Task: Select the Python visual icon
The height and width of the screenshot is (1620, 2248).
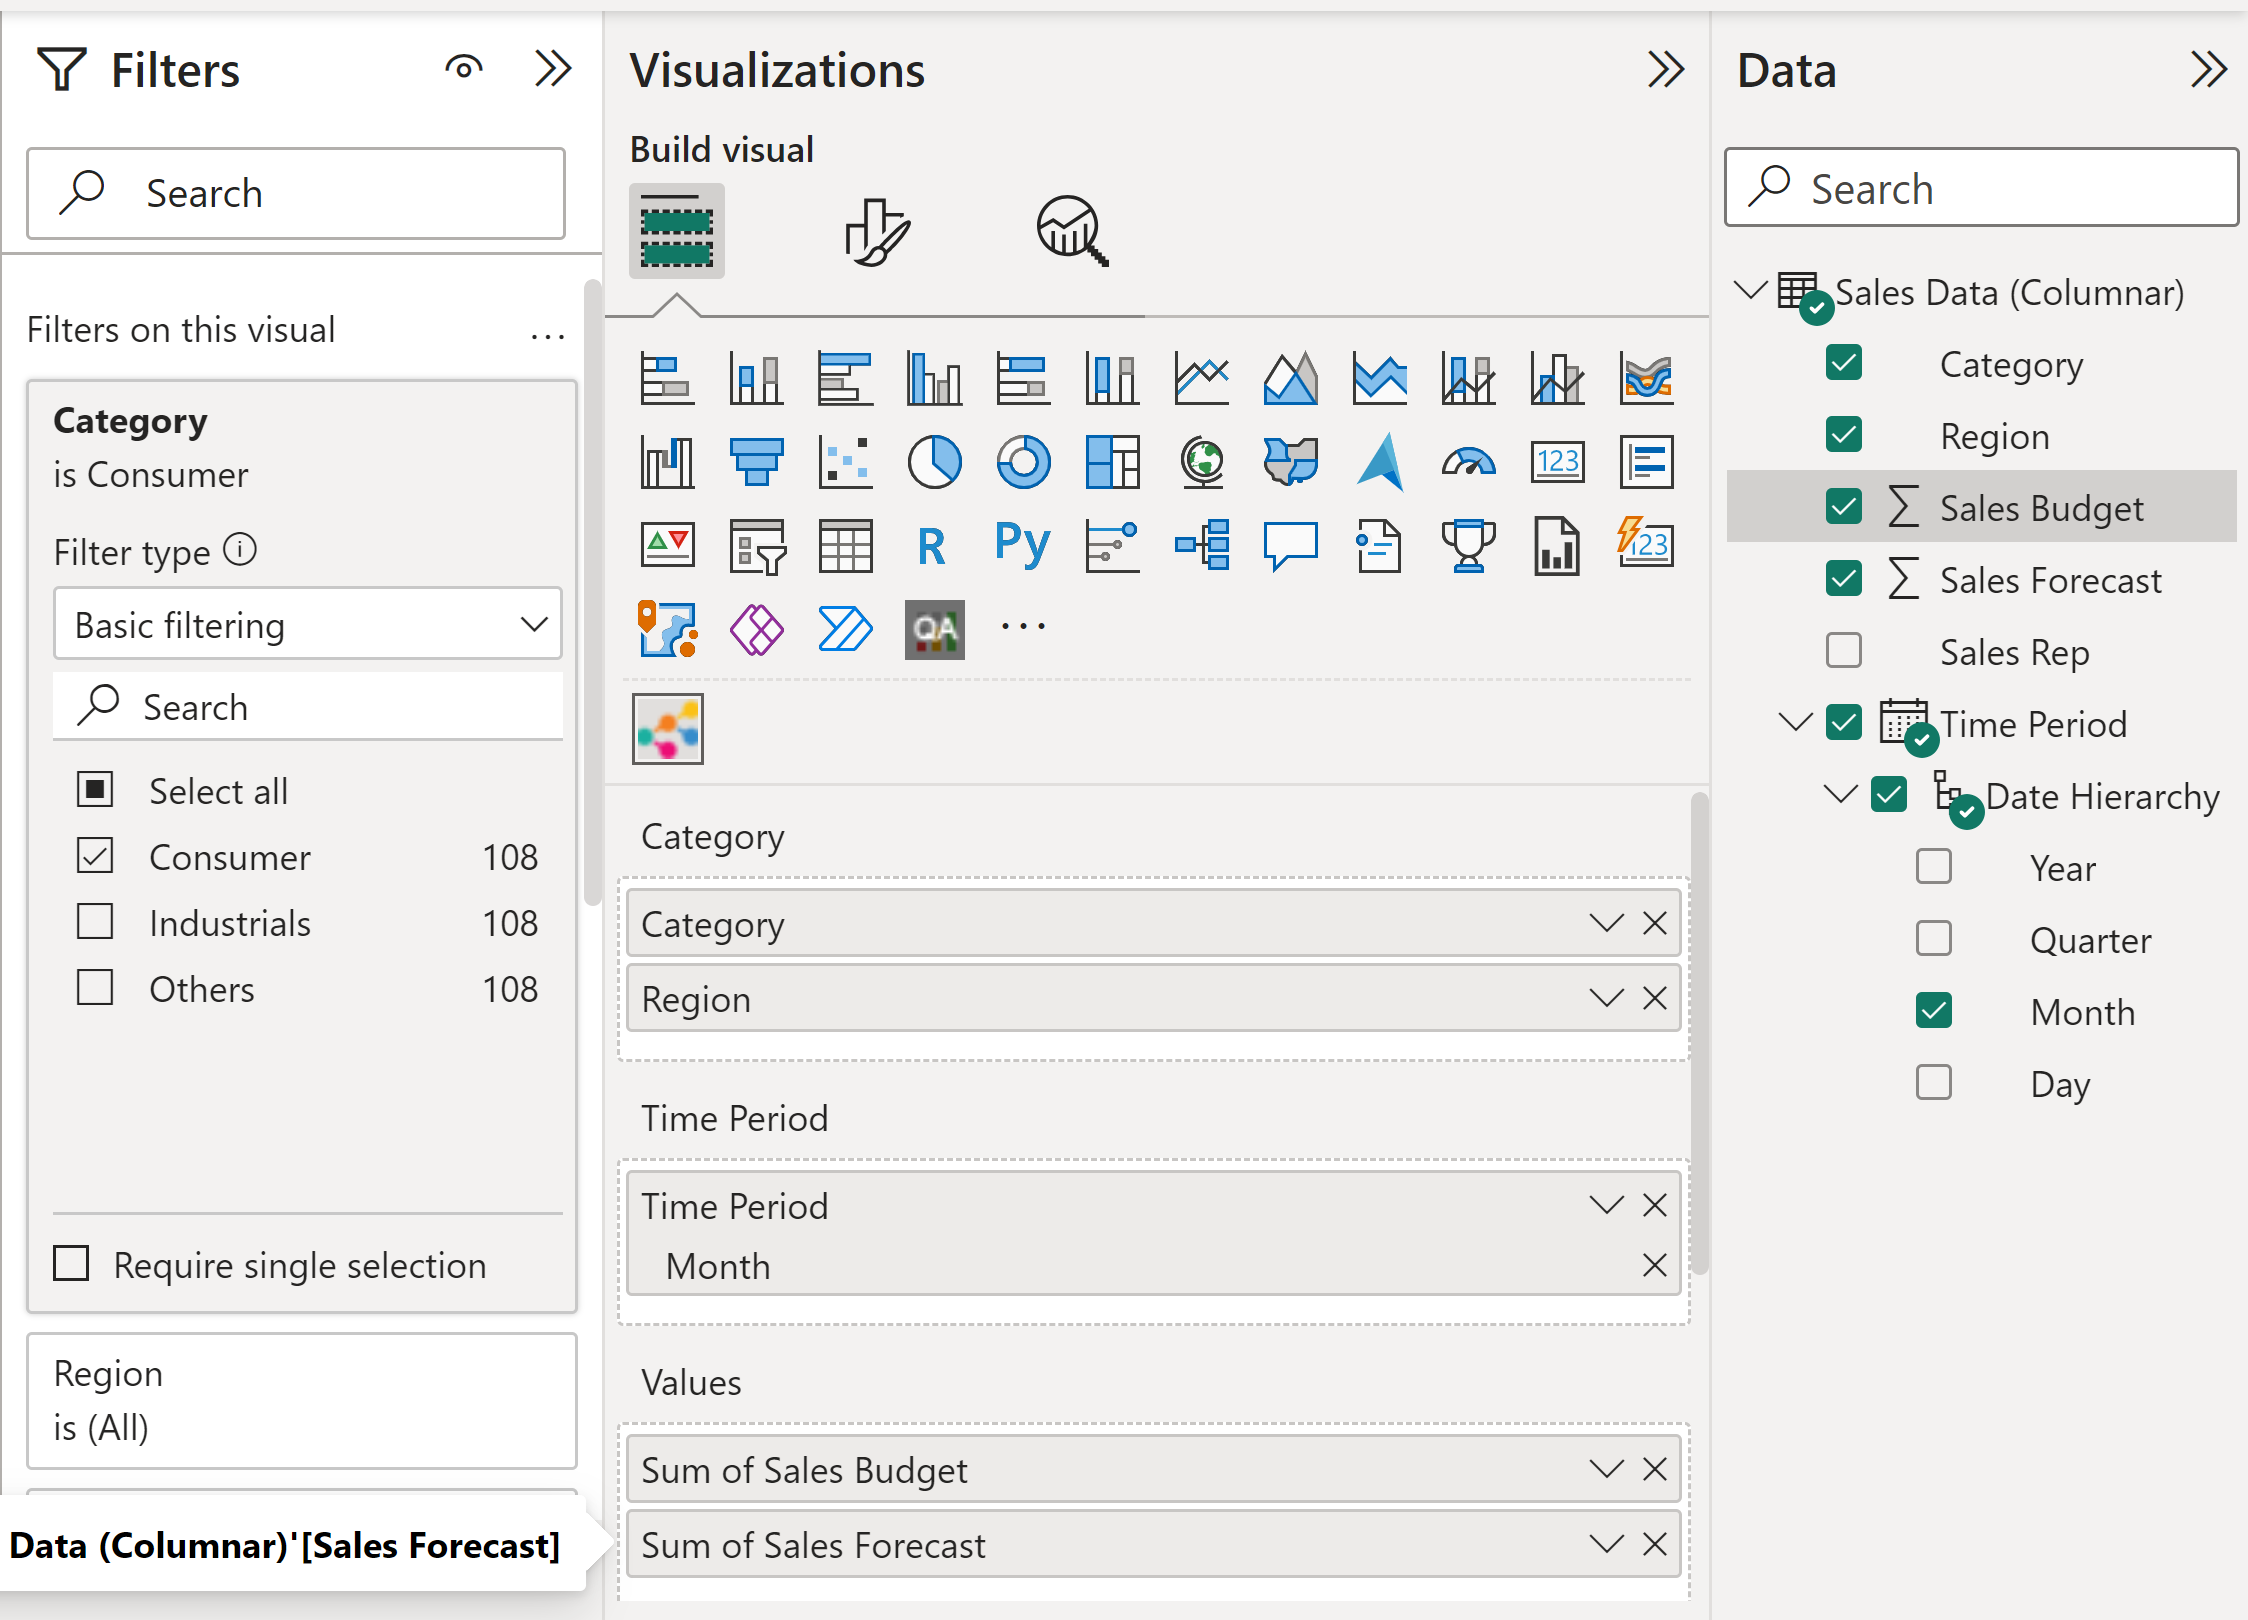Action: (1022, 546)
